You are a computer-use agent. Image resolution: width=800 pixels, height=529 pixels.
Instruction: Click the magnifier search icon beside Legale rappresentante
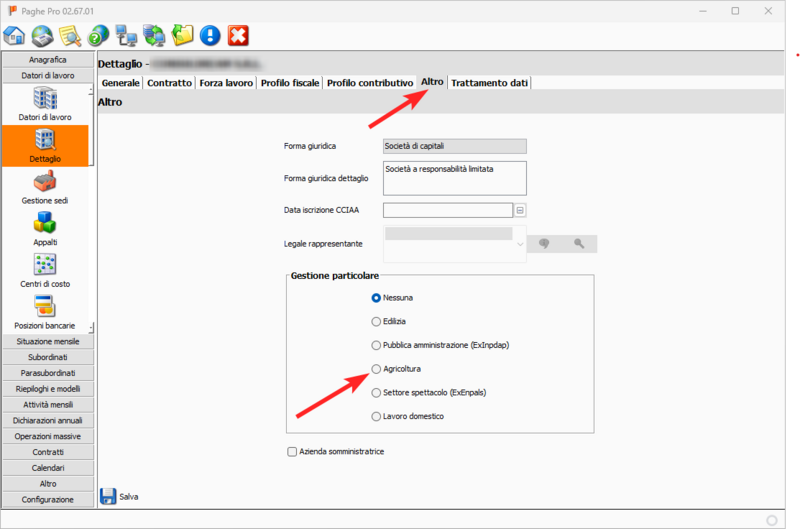[x=578, y=243]
